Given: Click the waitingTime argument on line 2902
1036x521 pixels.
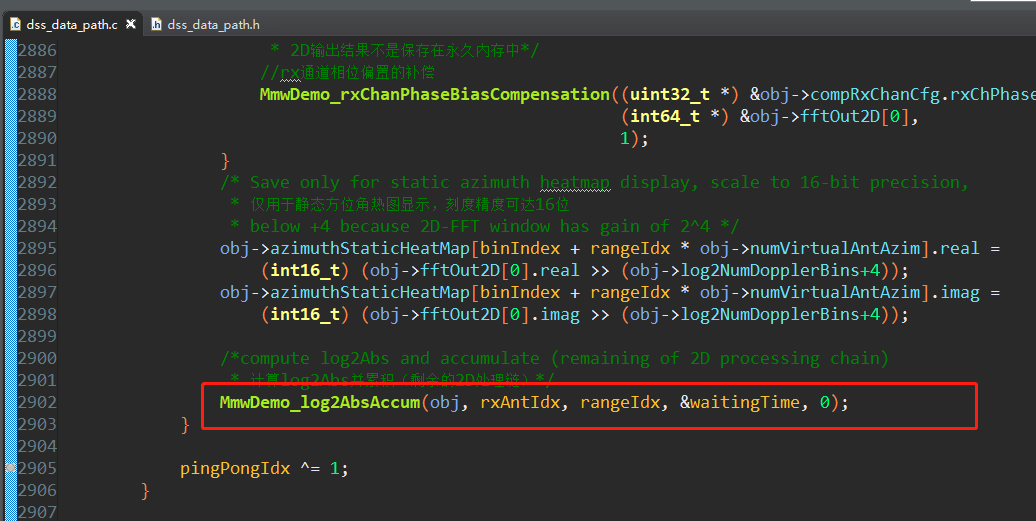Looking at the screenshot, I should 745,402.
